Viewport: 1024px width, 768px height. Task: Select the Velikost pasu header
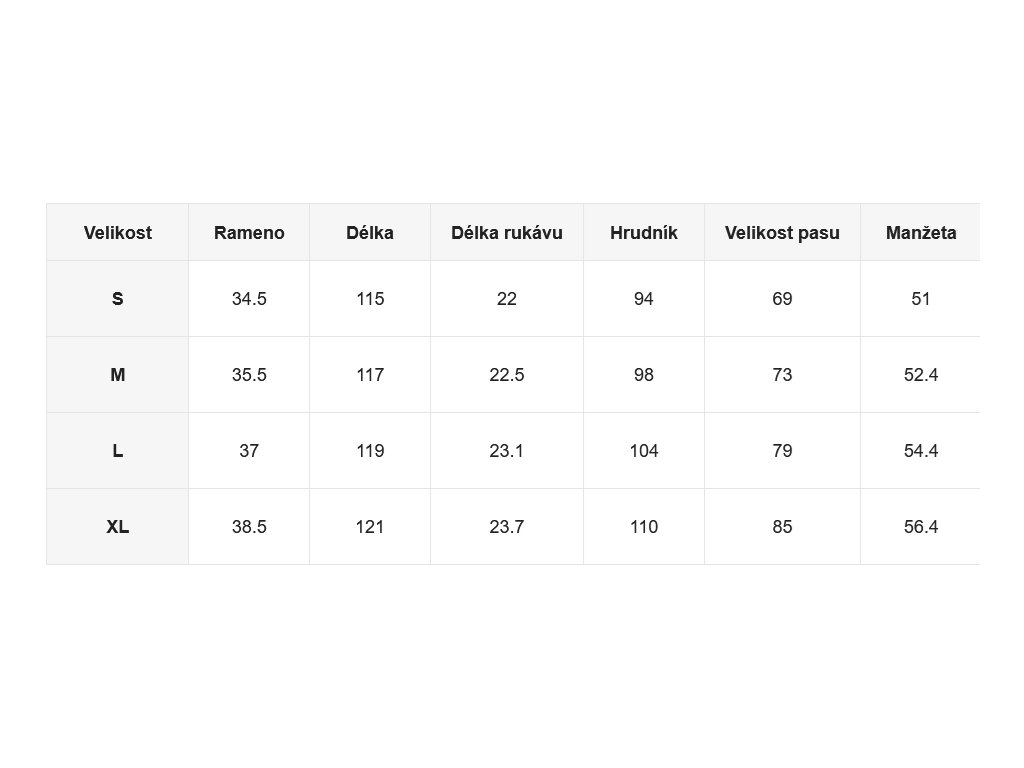[782, 232]
